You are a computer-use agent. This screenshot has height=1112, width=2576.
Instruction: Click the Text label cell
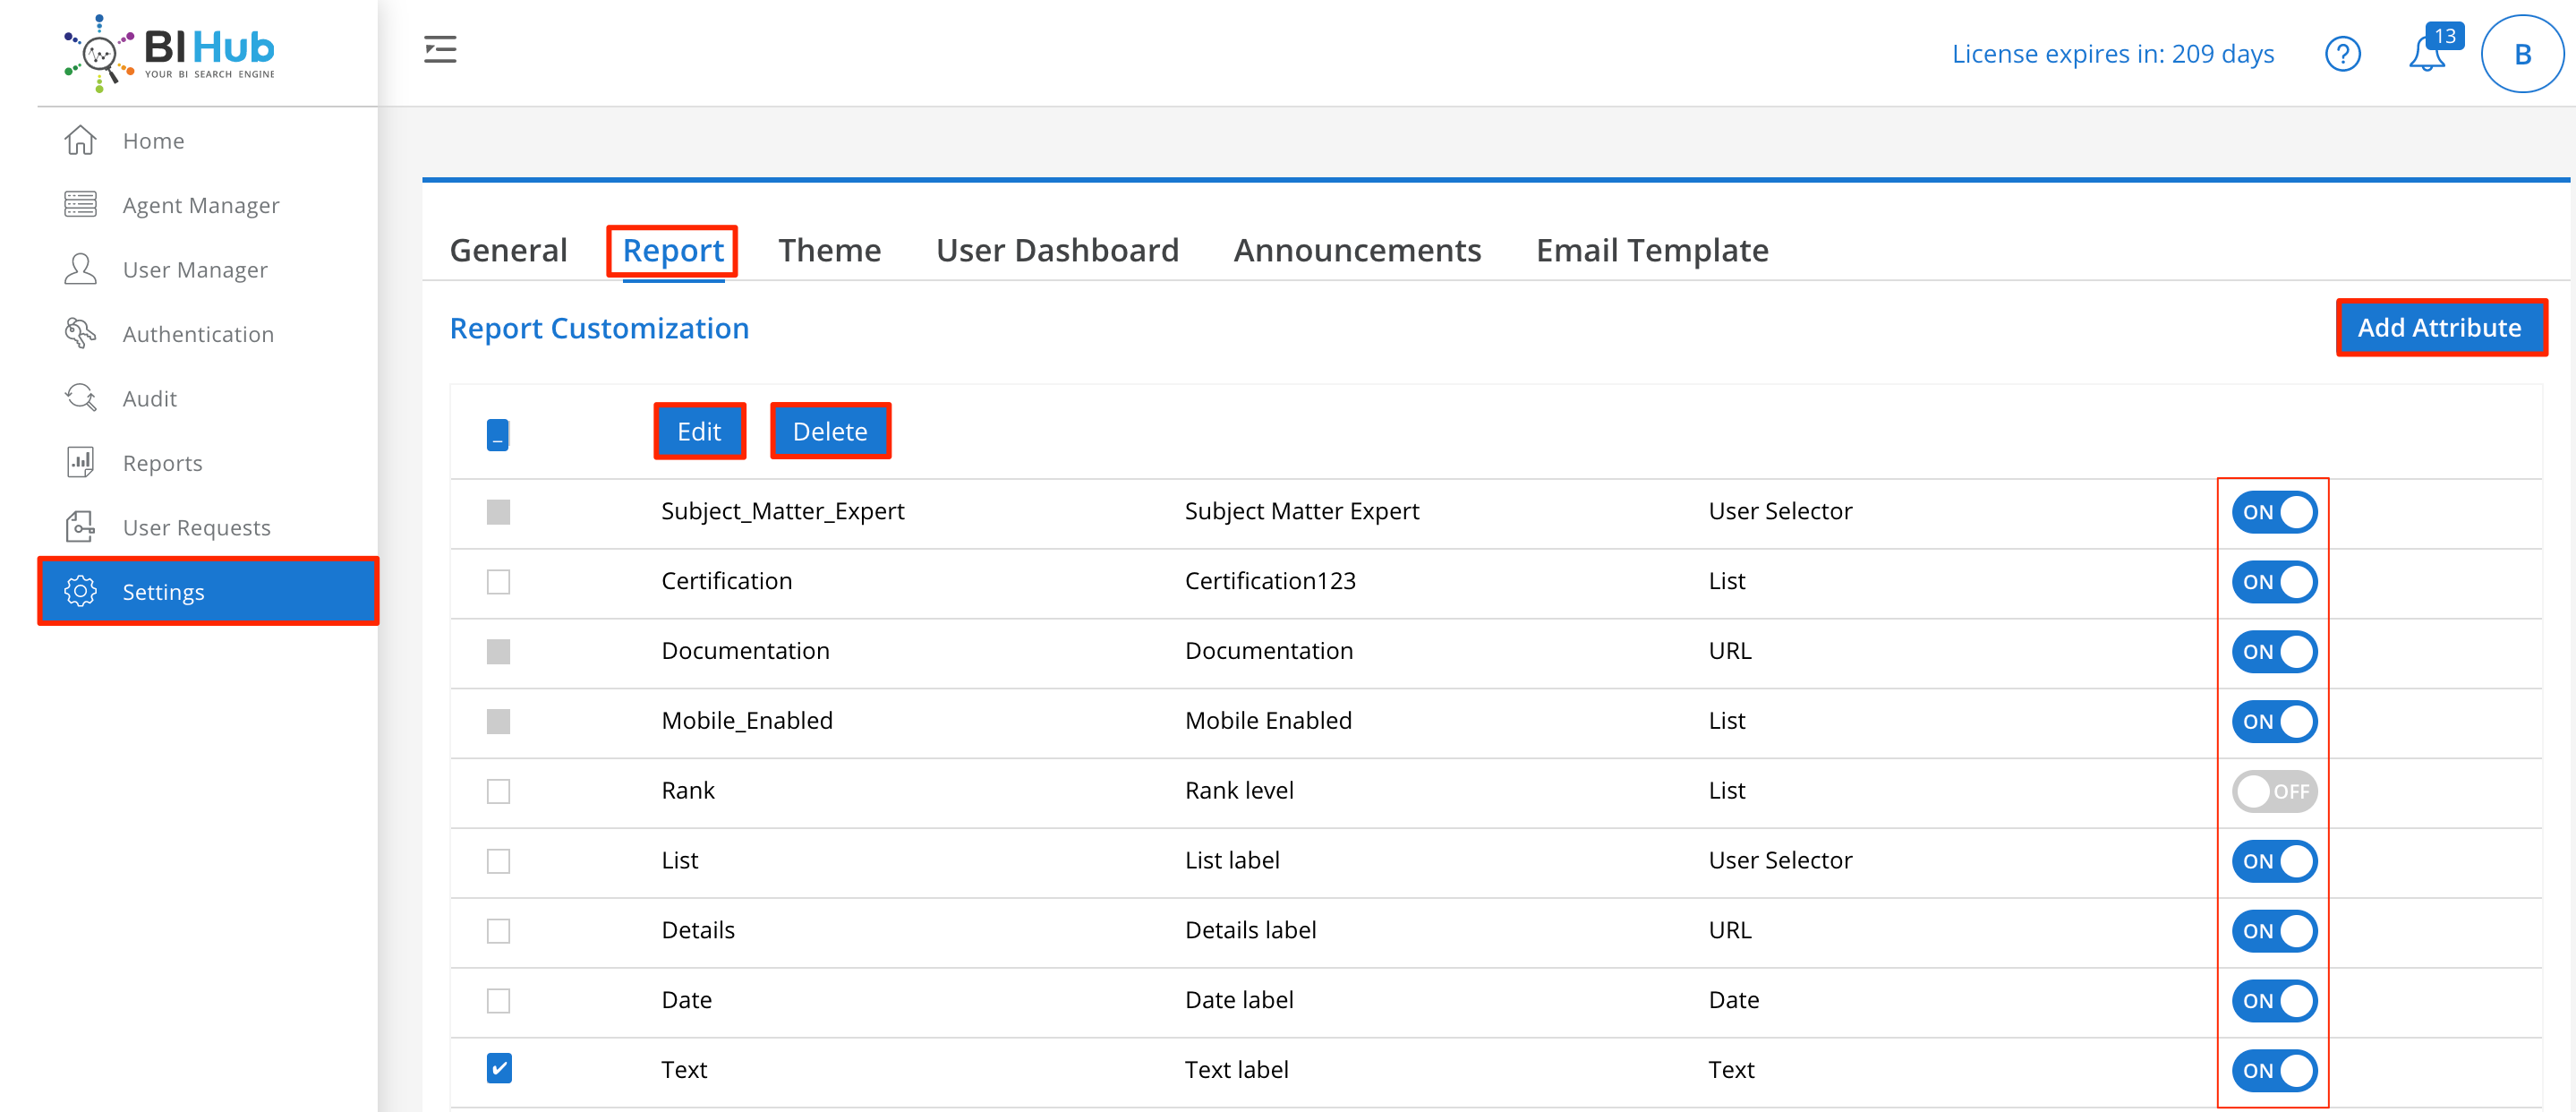[1236, 1069]
